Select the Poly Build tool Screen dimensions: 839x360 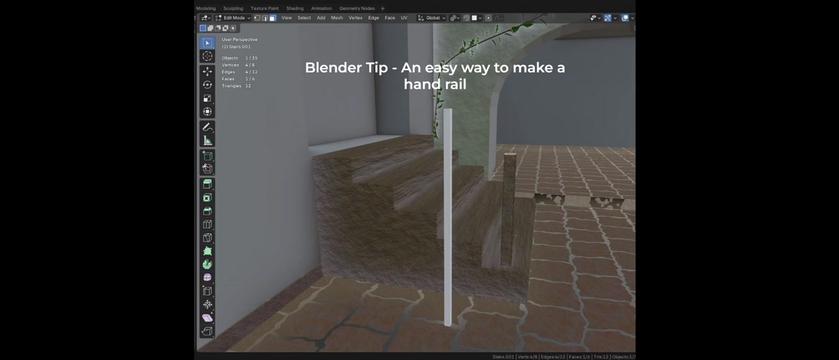pos(208,251)
